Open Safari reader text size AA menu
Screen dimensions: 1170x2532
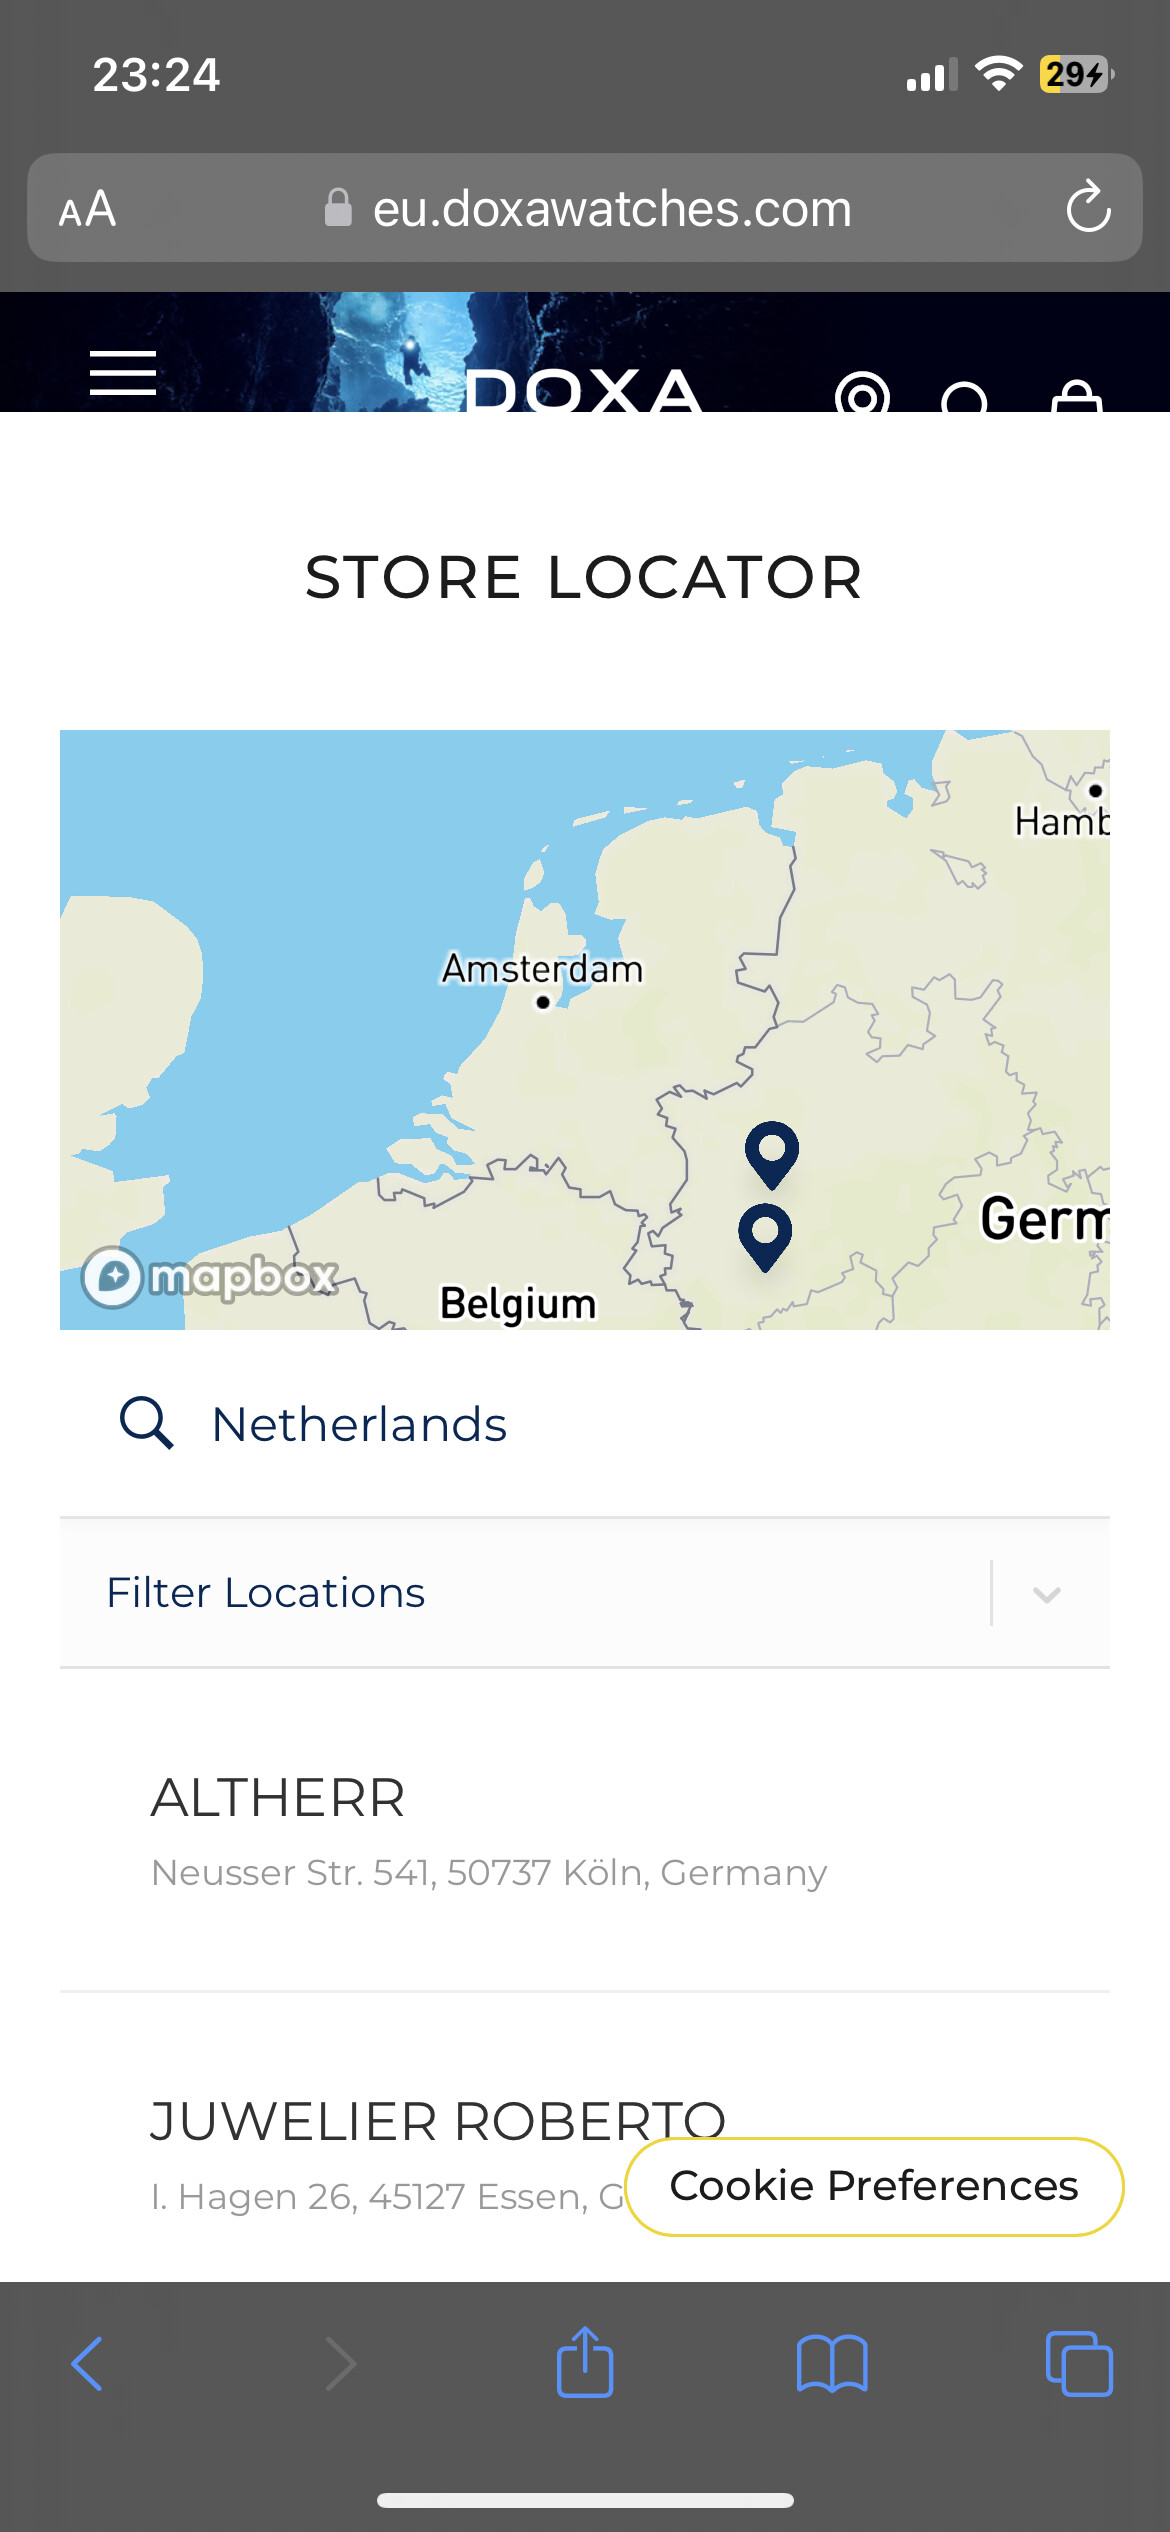[88, 209]
